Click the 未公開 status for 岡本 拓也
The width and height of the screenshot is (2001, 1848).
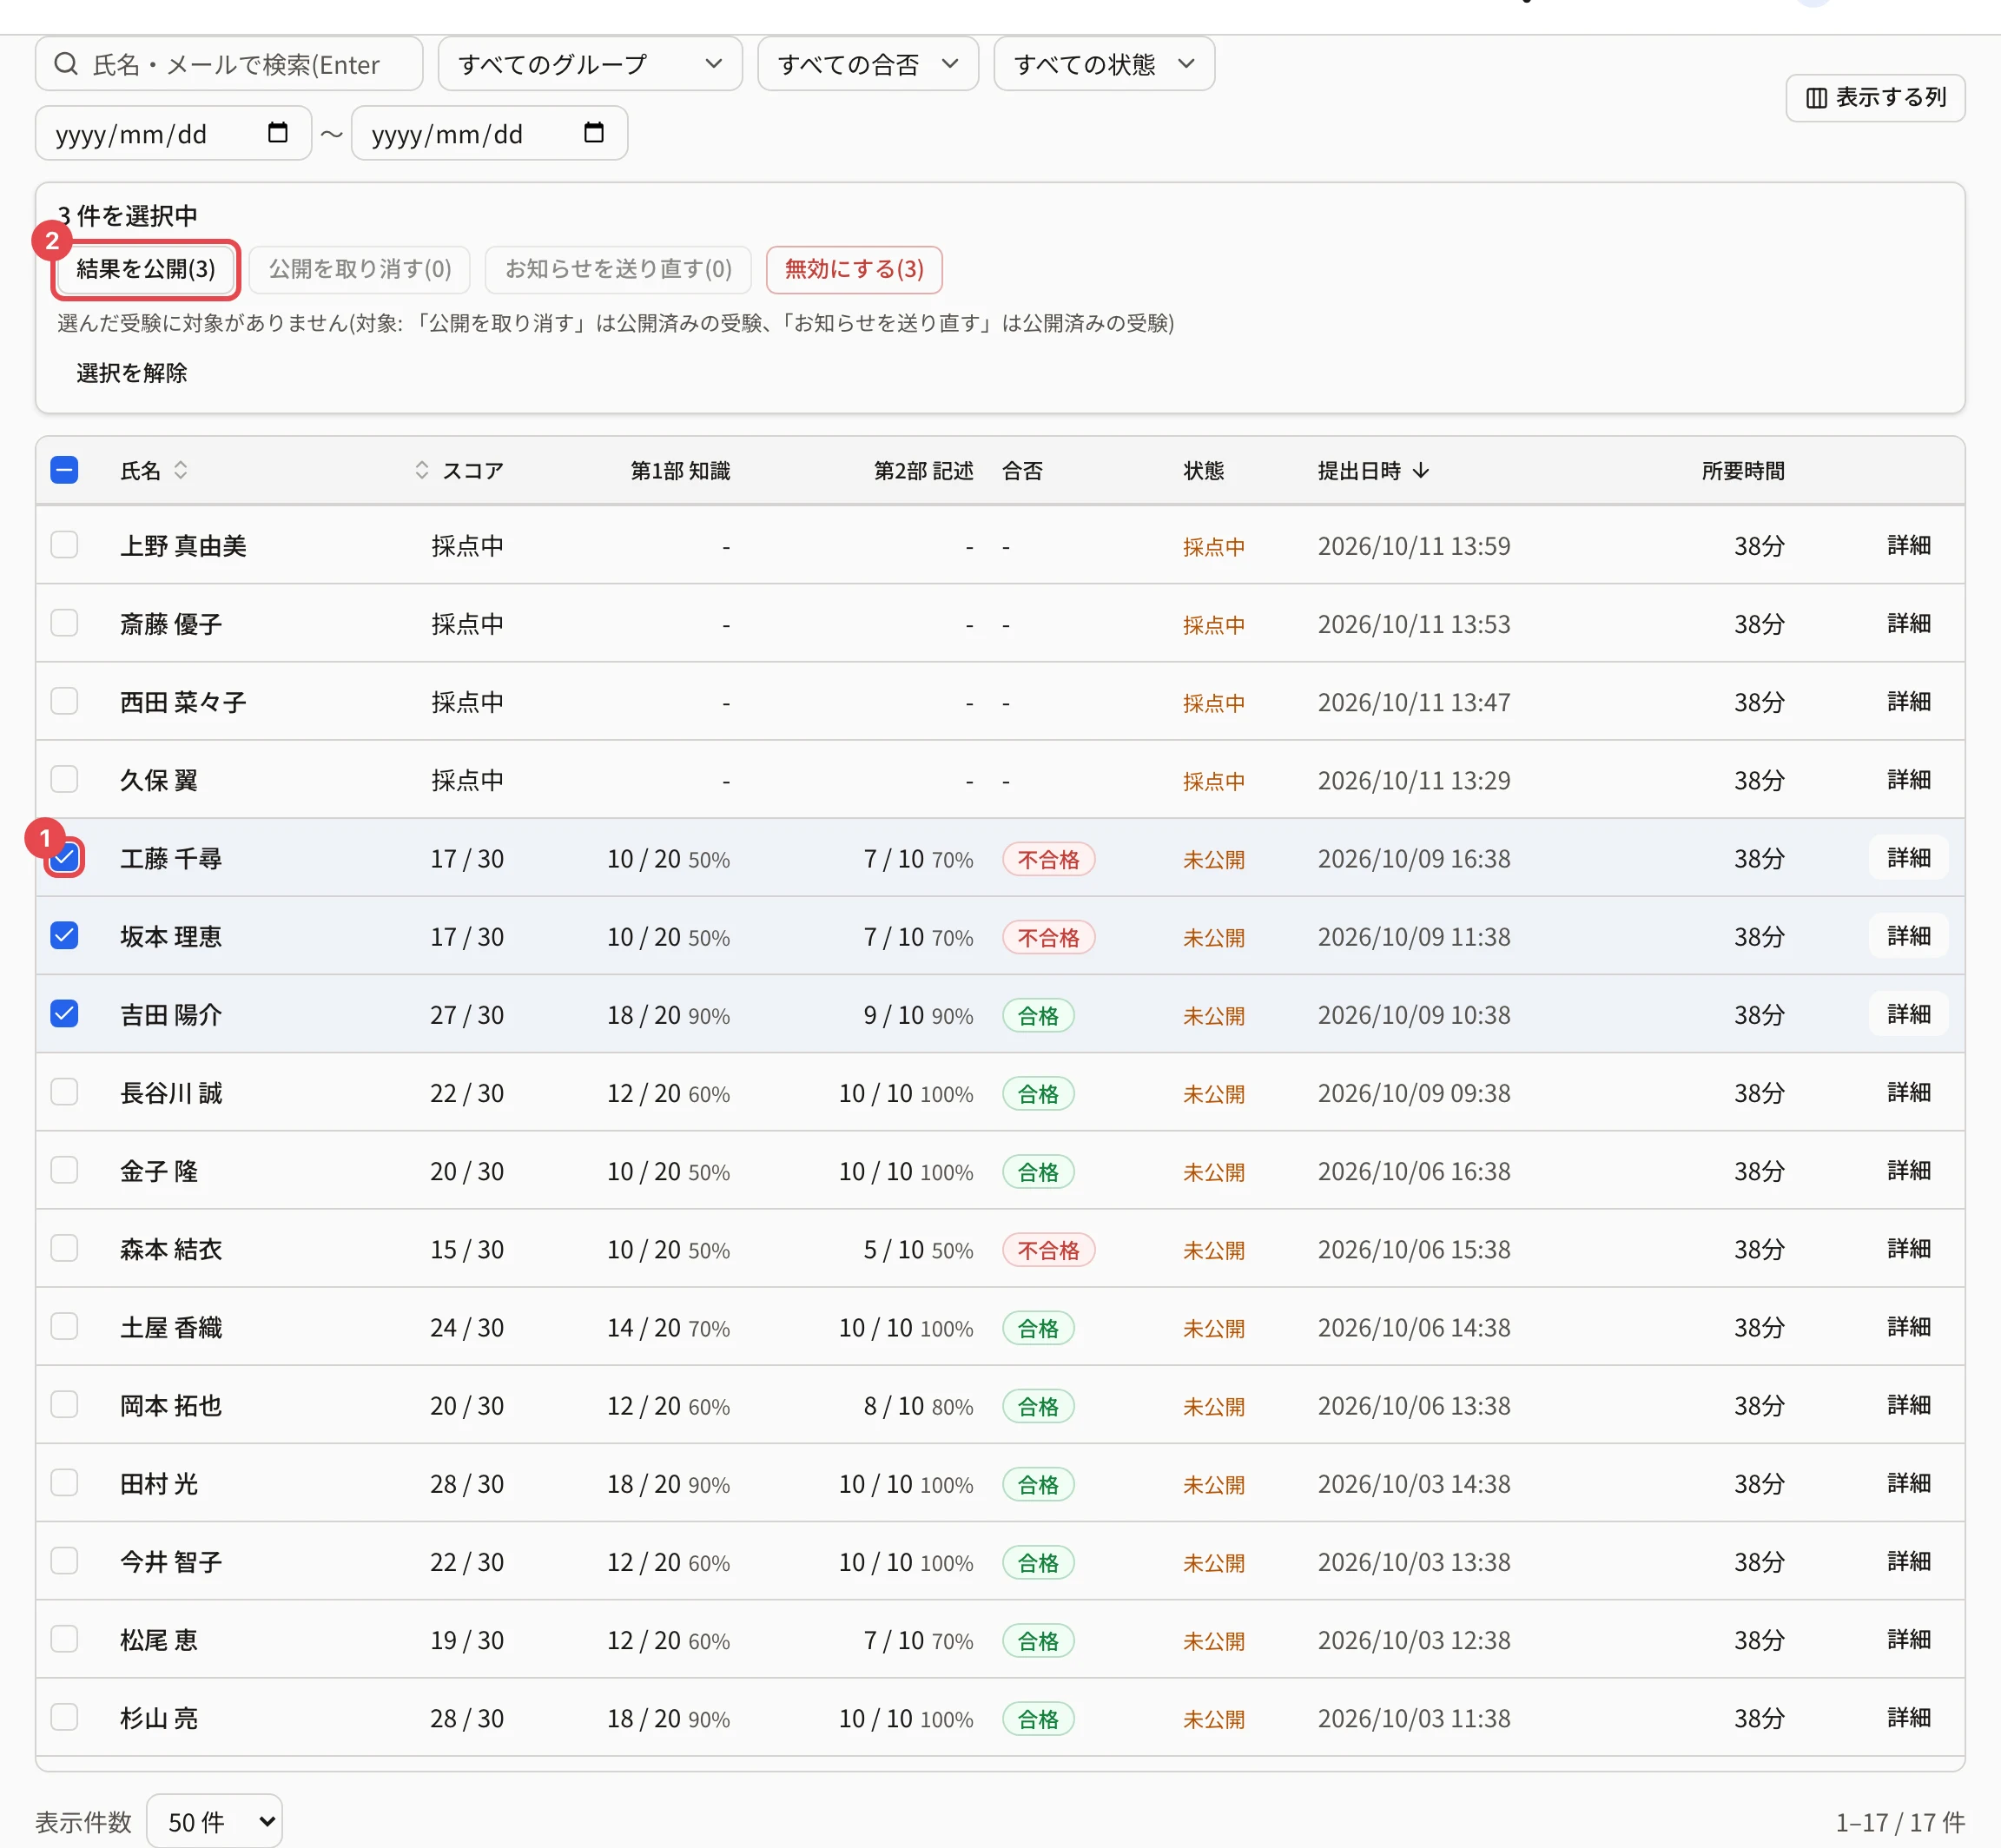pos(1214,1406)
